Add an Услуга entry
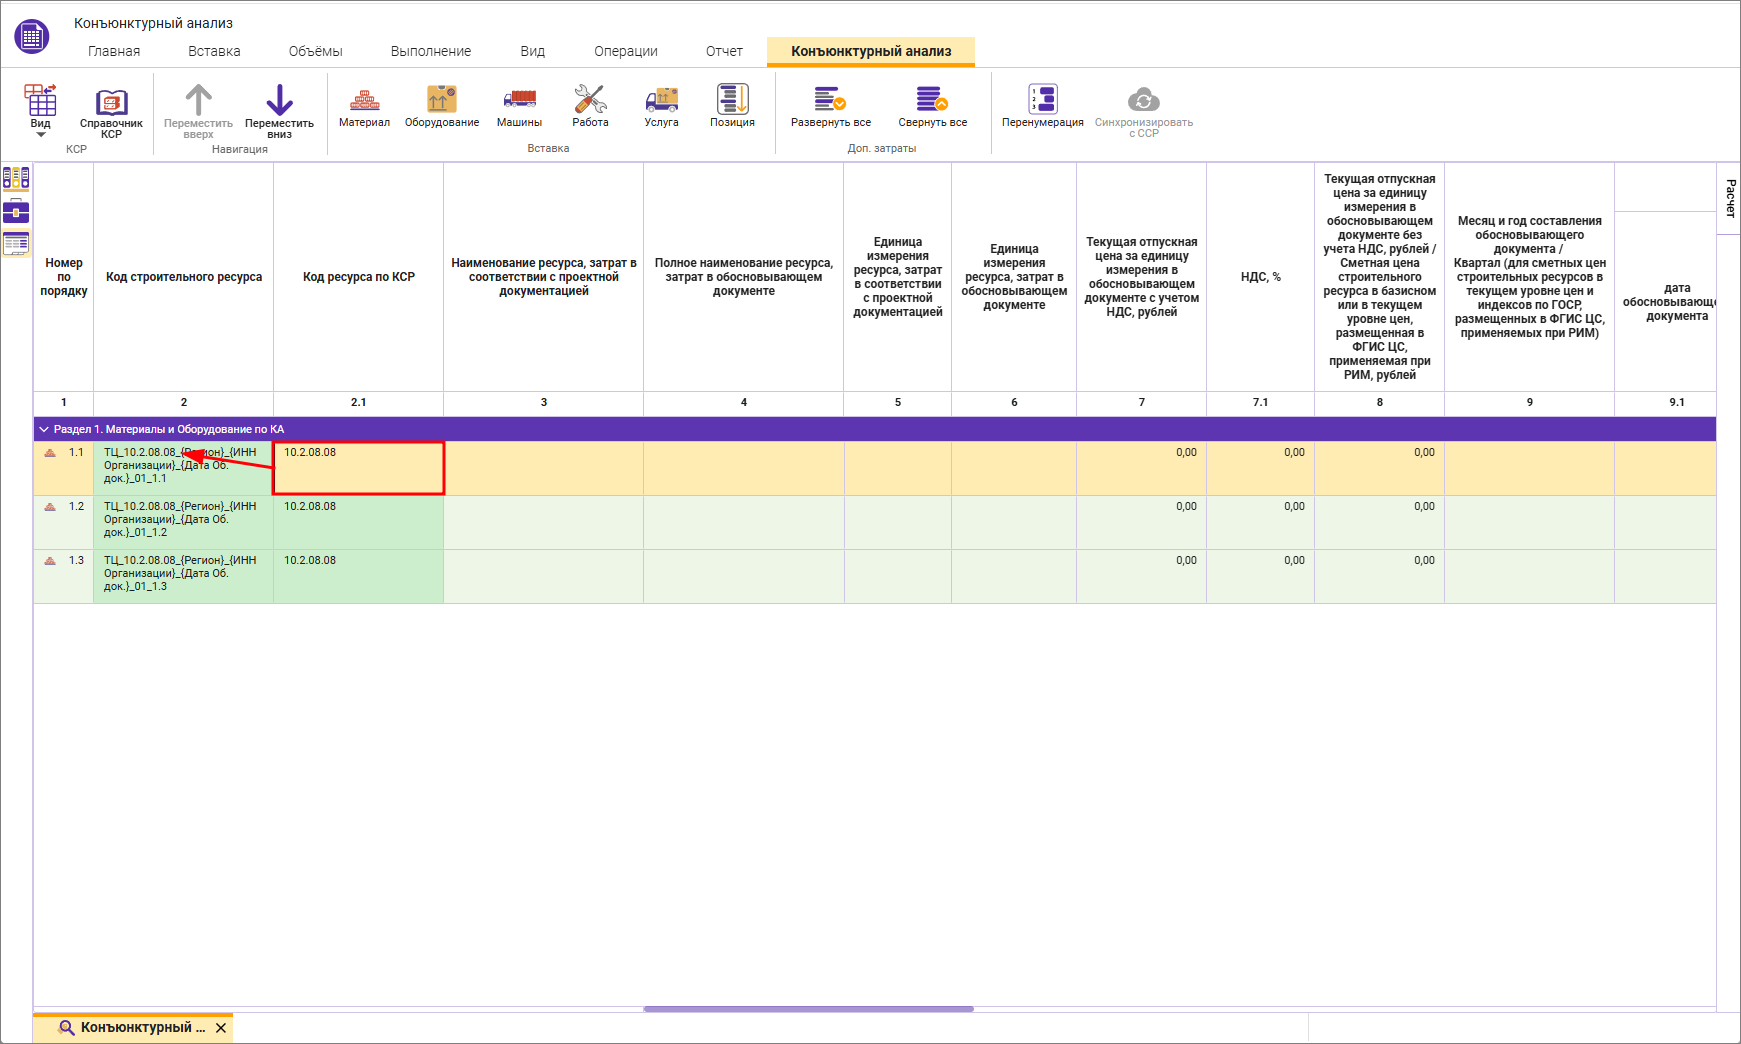Viewport: 1741px width, 1044px height. click(661, 108)
